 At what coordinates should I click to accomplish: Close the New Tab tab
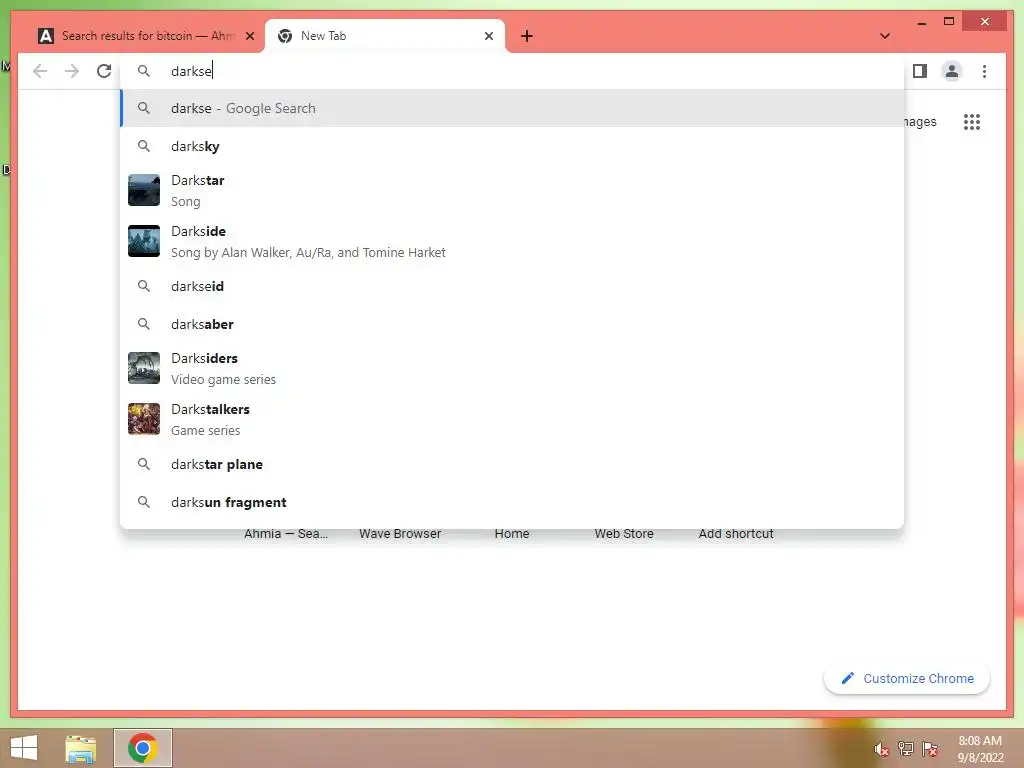(488, 36)
